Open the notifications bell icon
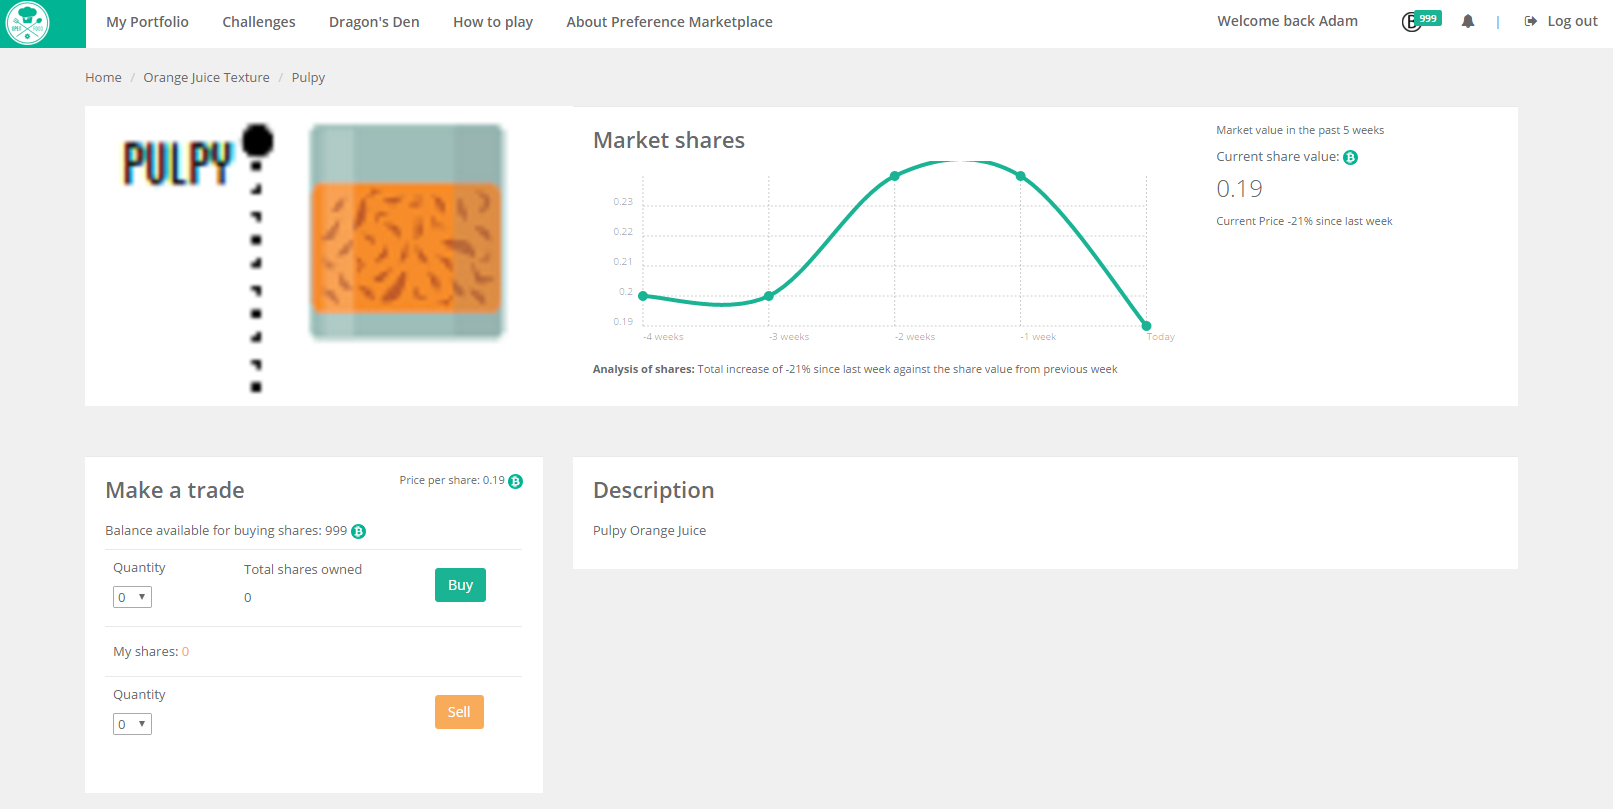Image resolution: width=1613 pixels, height=809 pixels. (x=1467, y=21)
